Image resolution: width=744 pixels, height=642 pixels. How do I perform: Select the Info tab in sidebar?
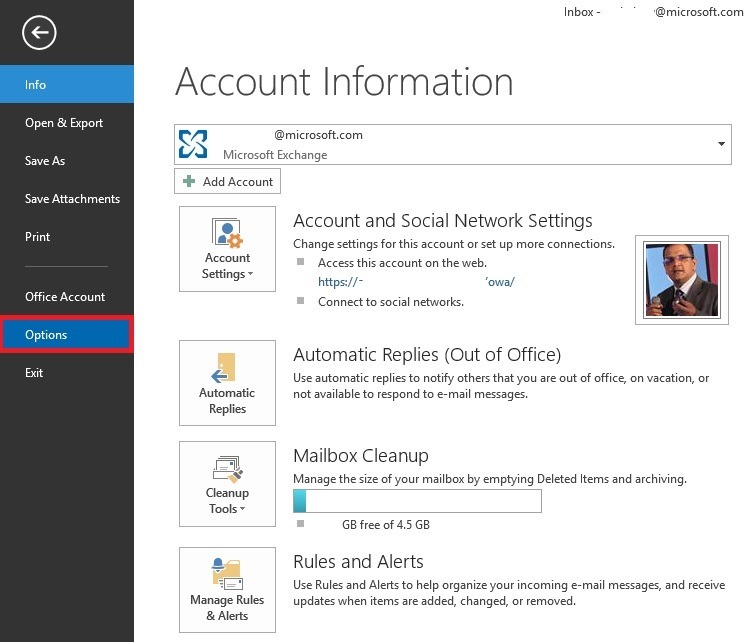[x=67, y=84]
